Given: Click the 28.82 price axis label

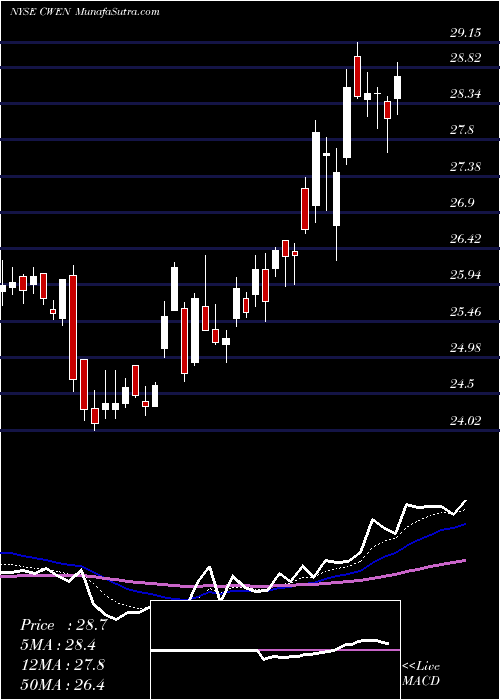Looking at the screenshot, I should 466,58.
